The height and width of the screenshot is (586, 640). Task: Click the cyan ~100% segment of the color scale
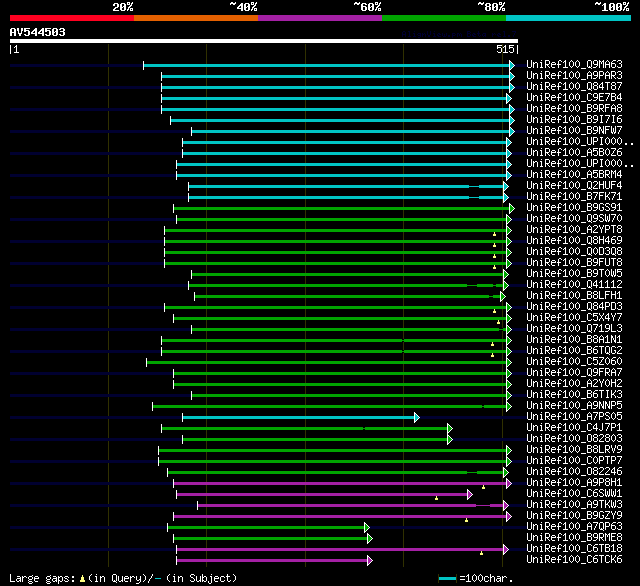[x=569, y=18]
